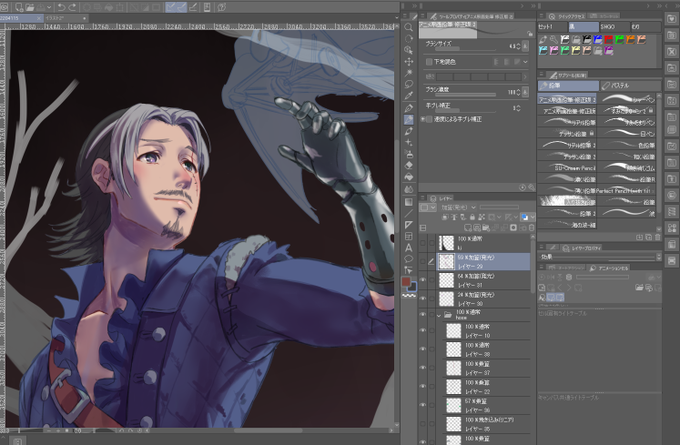Screen dimensions: 680x445
Task: Click the ki layer thumbnail
Action: [x=446, y=243]
